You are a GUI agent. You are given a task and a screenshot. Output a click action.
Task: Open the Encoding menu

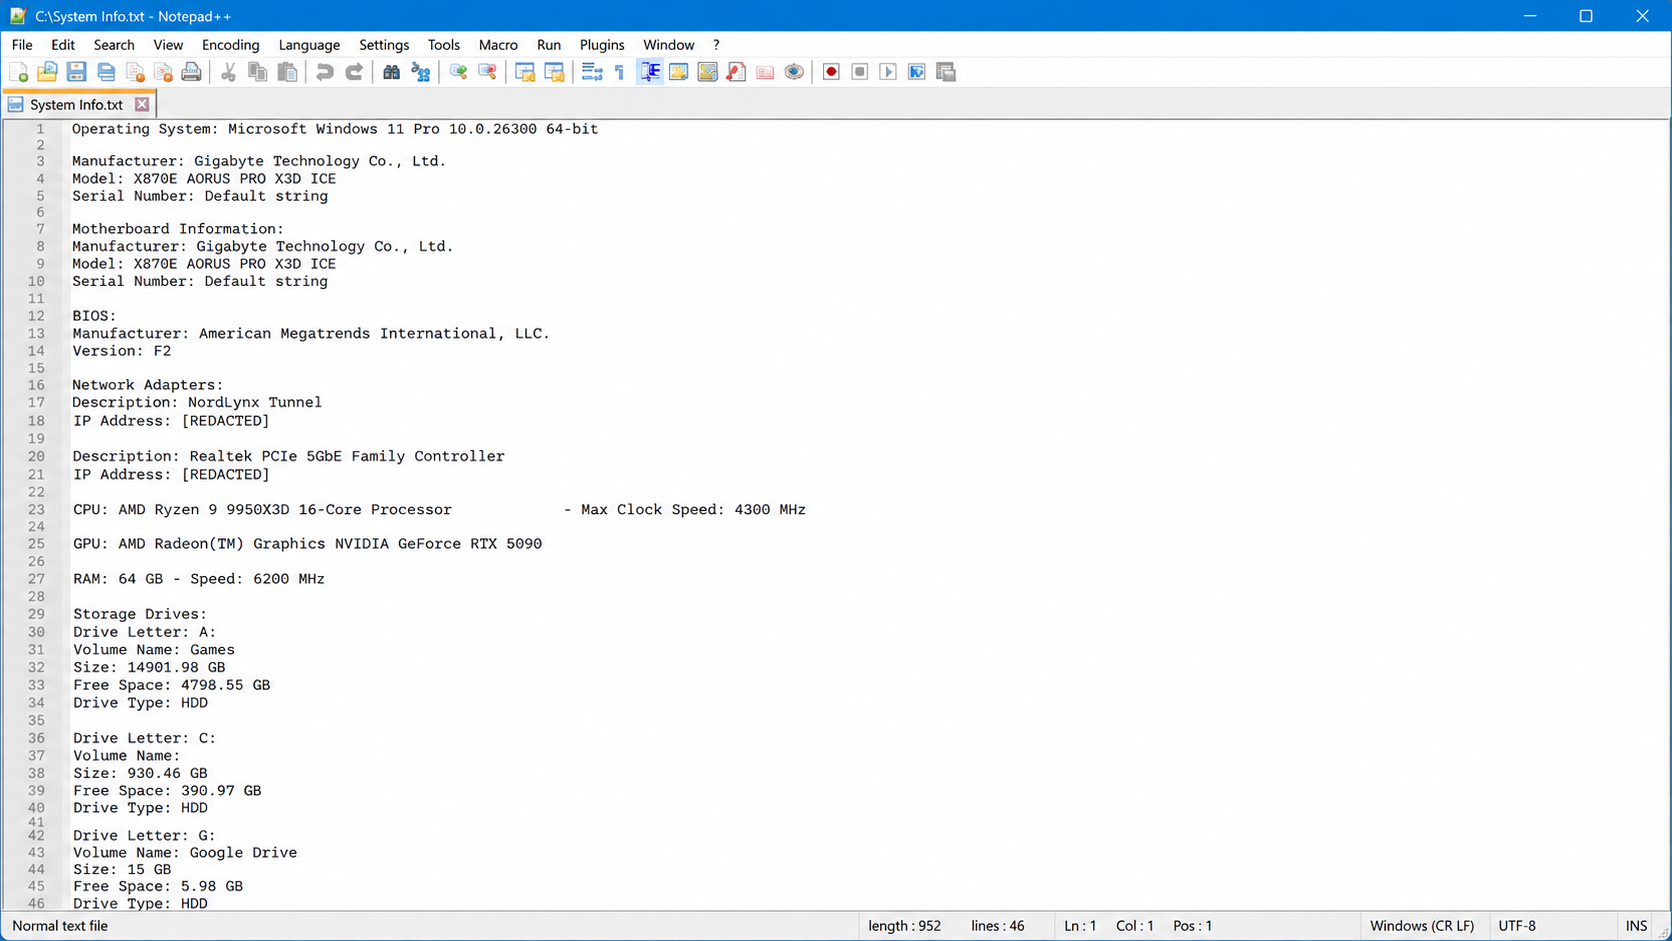(230, 45)
